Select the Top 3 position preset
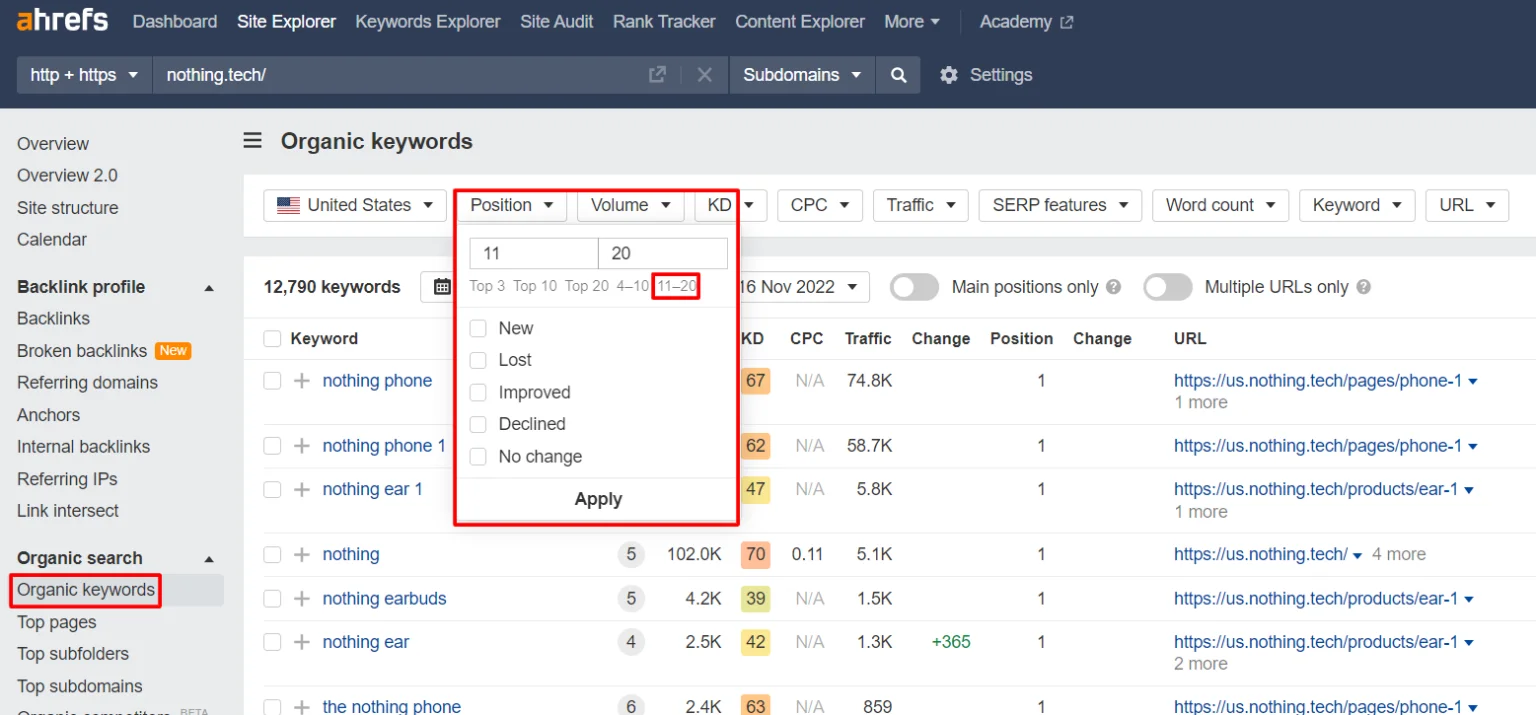The image size is (1536, 715). click(487, 286)
